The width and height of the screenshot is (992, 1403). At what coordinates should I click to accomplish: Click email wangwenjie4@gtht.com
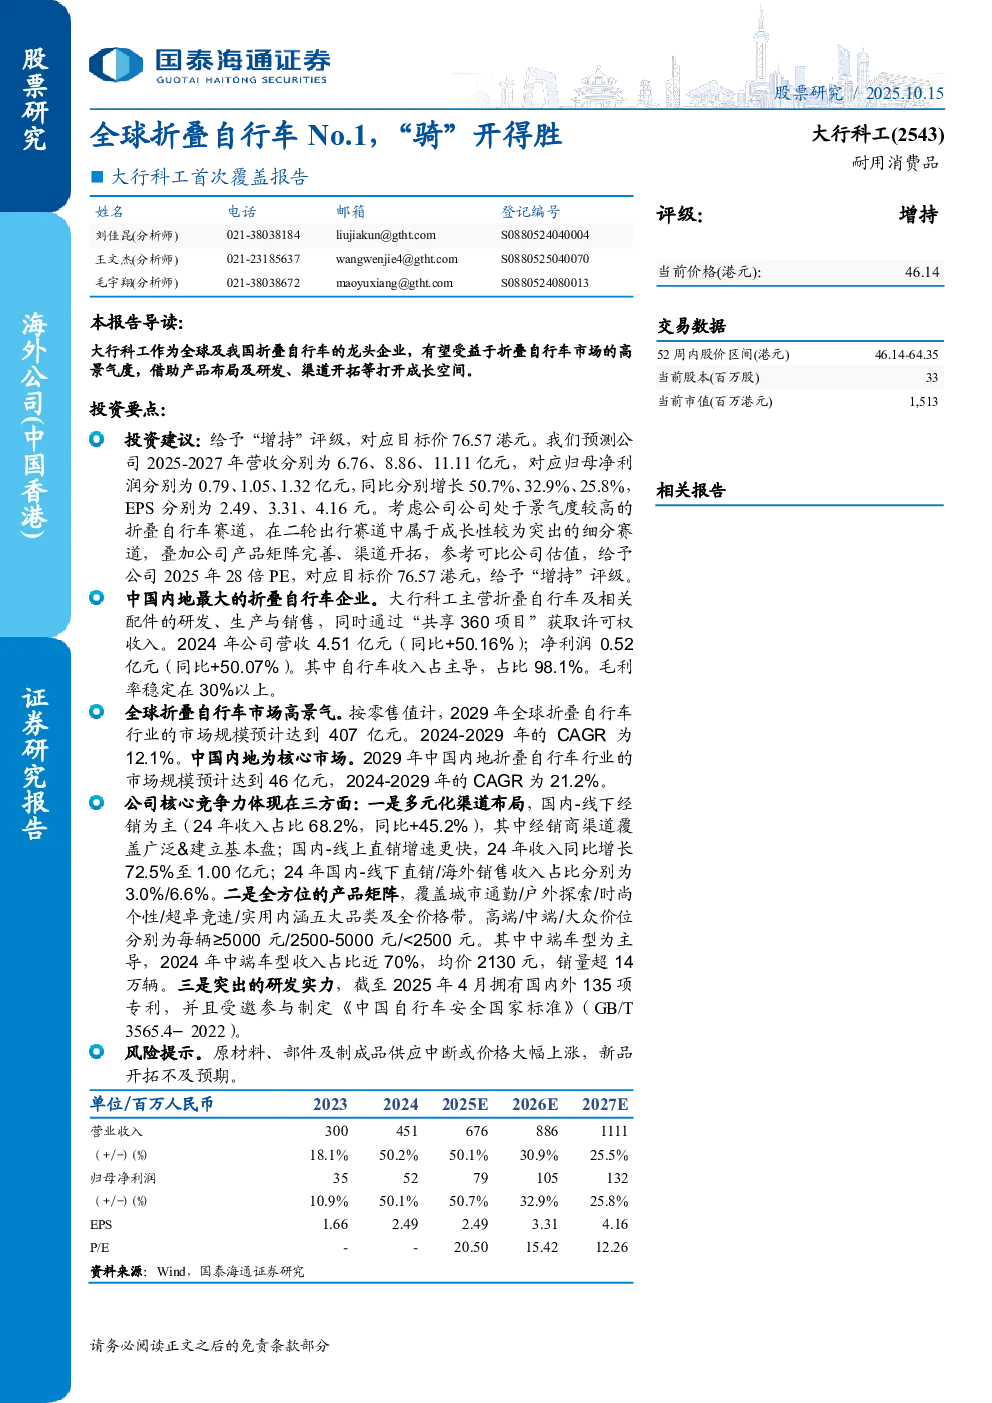pyautogui.click(x=397, y=259)
